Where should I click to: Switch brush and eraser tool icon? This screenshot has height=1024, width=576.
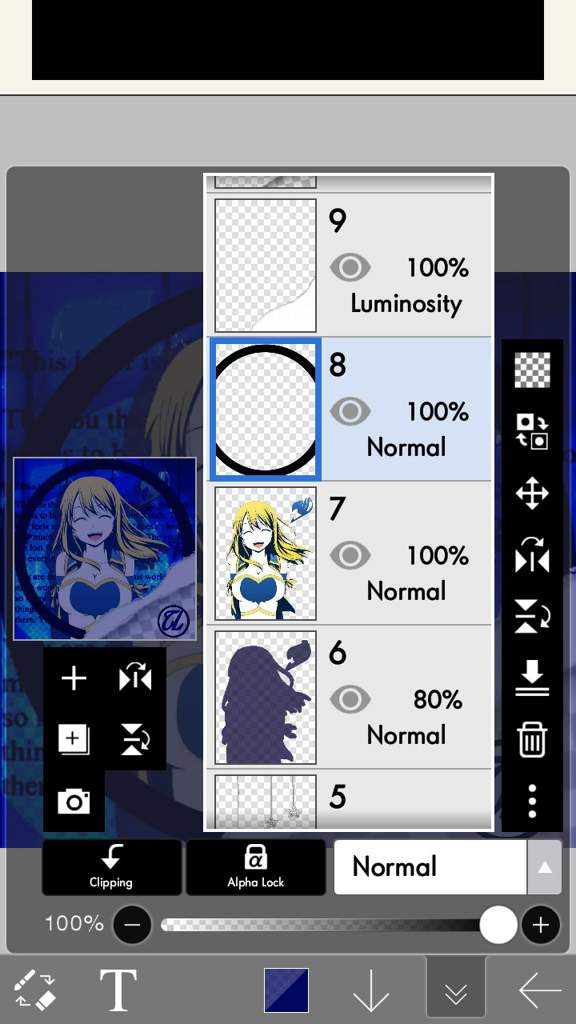35,990
